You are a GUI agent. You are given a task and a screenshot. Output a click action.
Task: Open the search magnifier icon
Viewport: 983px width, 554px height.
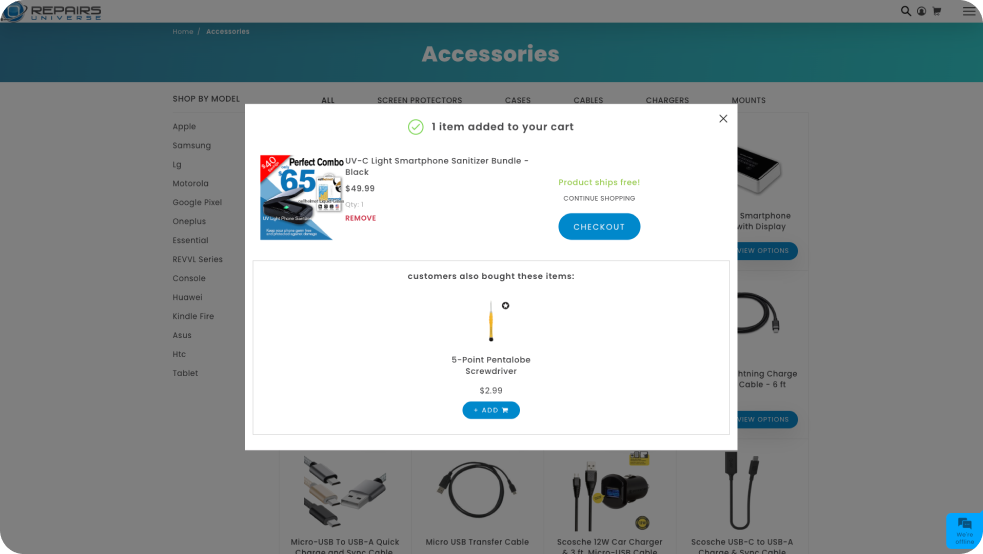tap(905, 11)
